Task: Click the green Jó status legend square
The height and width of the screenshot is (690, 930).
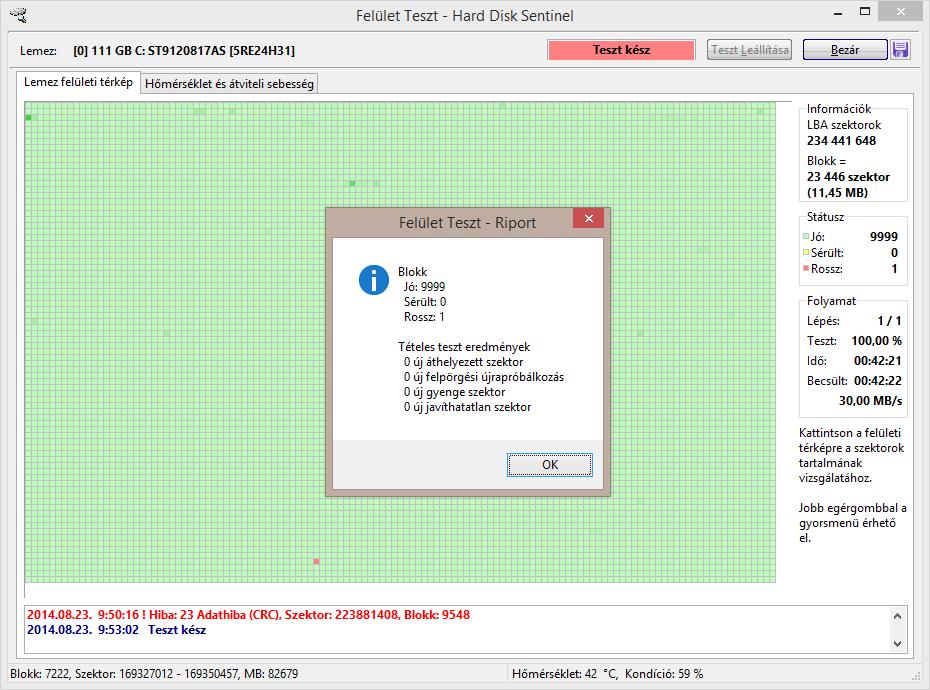Action: pos(805,236)
